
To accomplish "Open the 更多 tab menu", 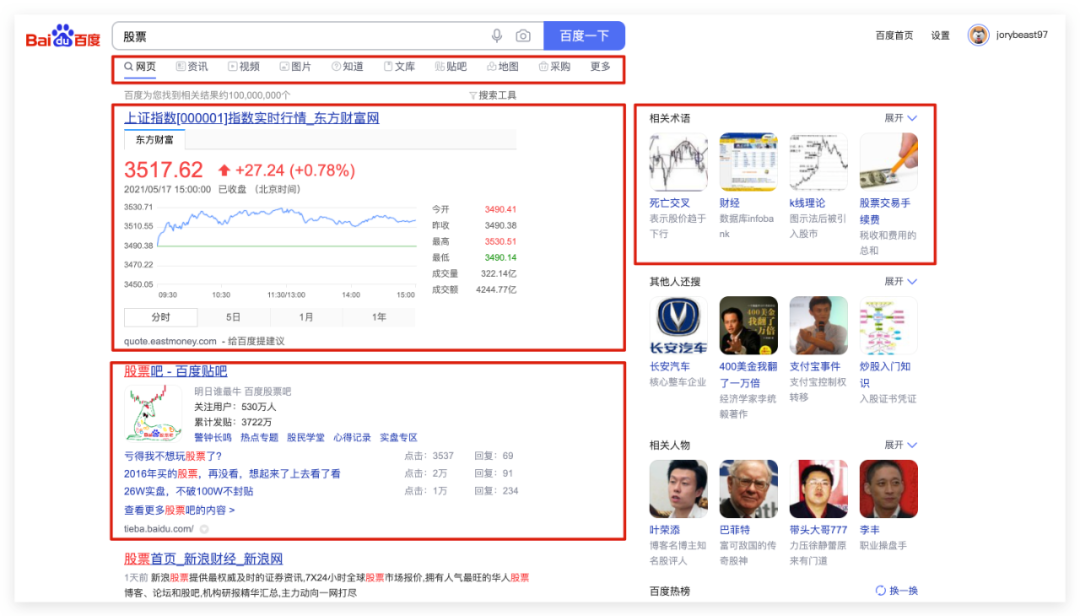I will [600, 67].
